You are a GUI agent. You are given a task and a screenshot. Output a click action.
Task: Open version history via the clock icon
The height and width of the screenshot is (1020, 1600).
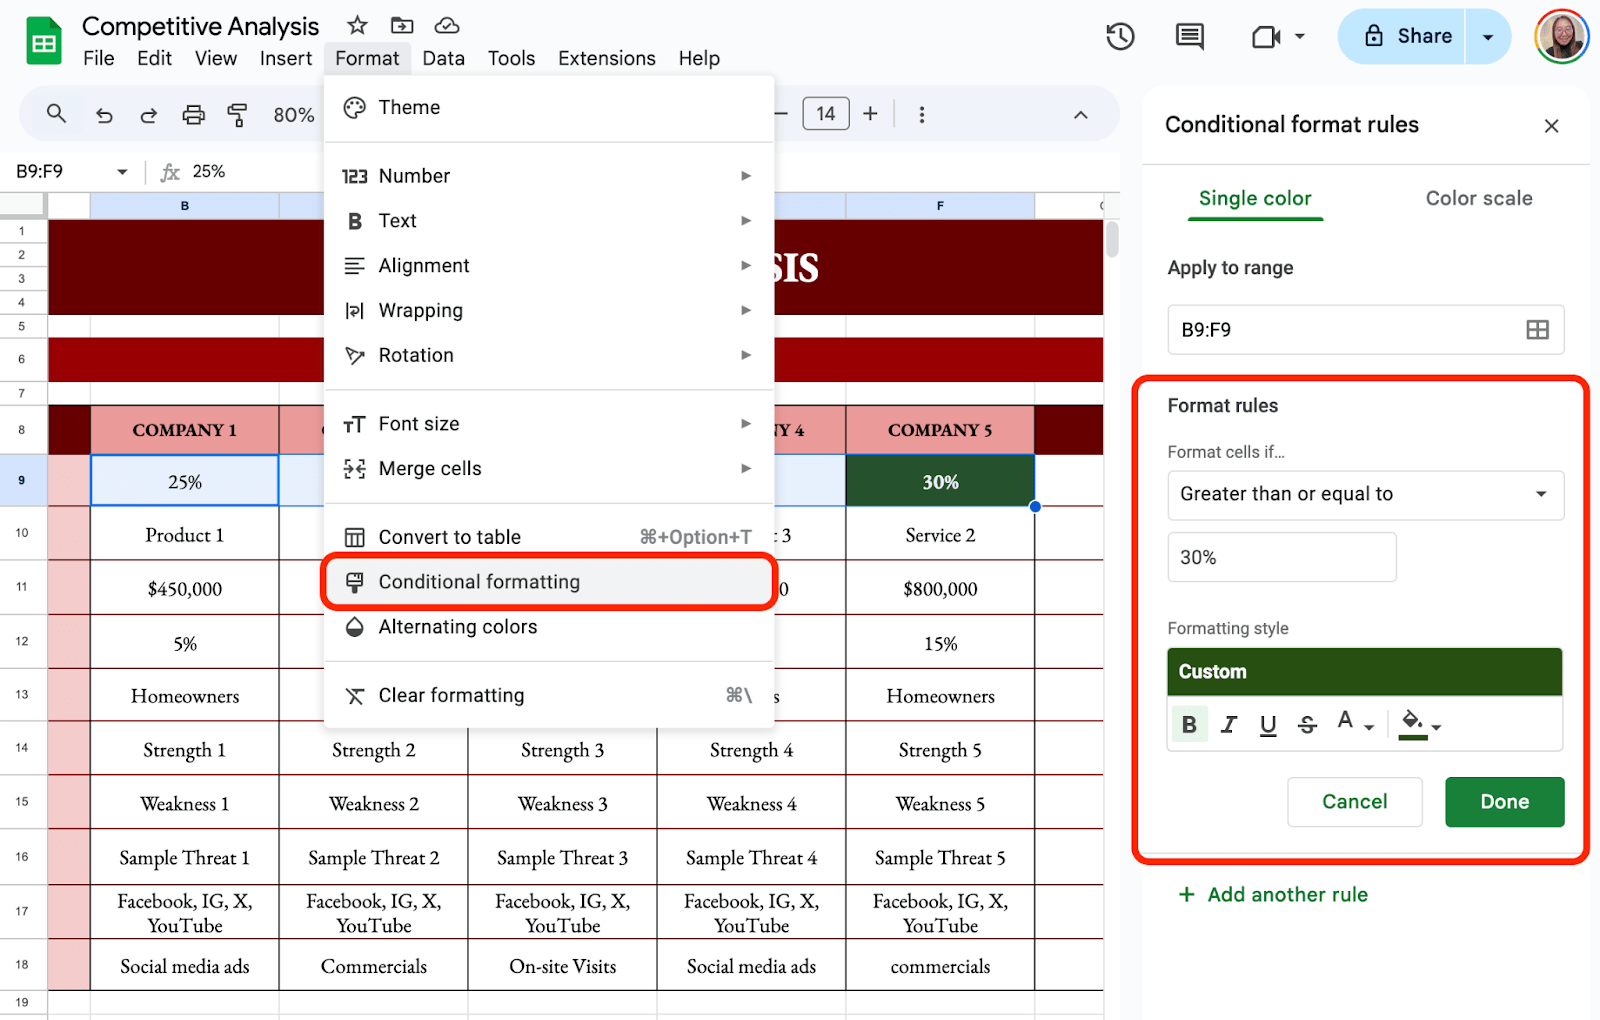1120,36
